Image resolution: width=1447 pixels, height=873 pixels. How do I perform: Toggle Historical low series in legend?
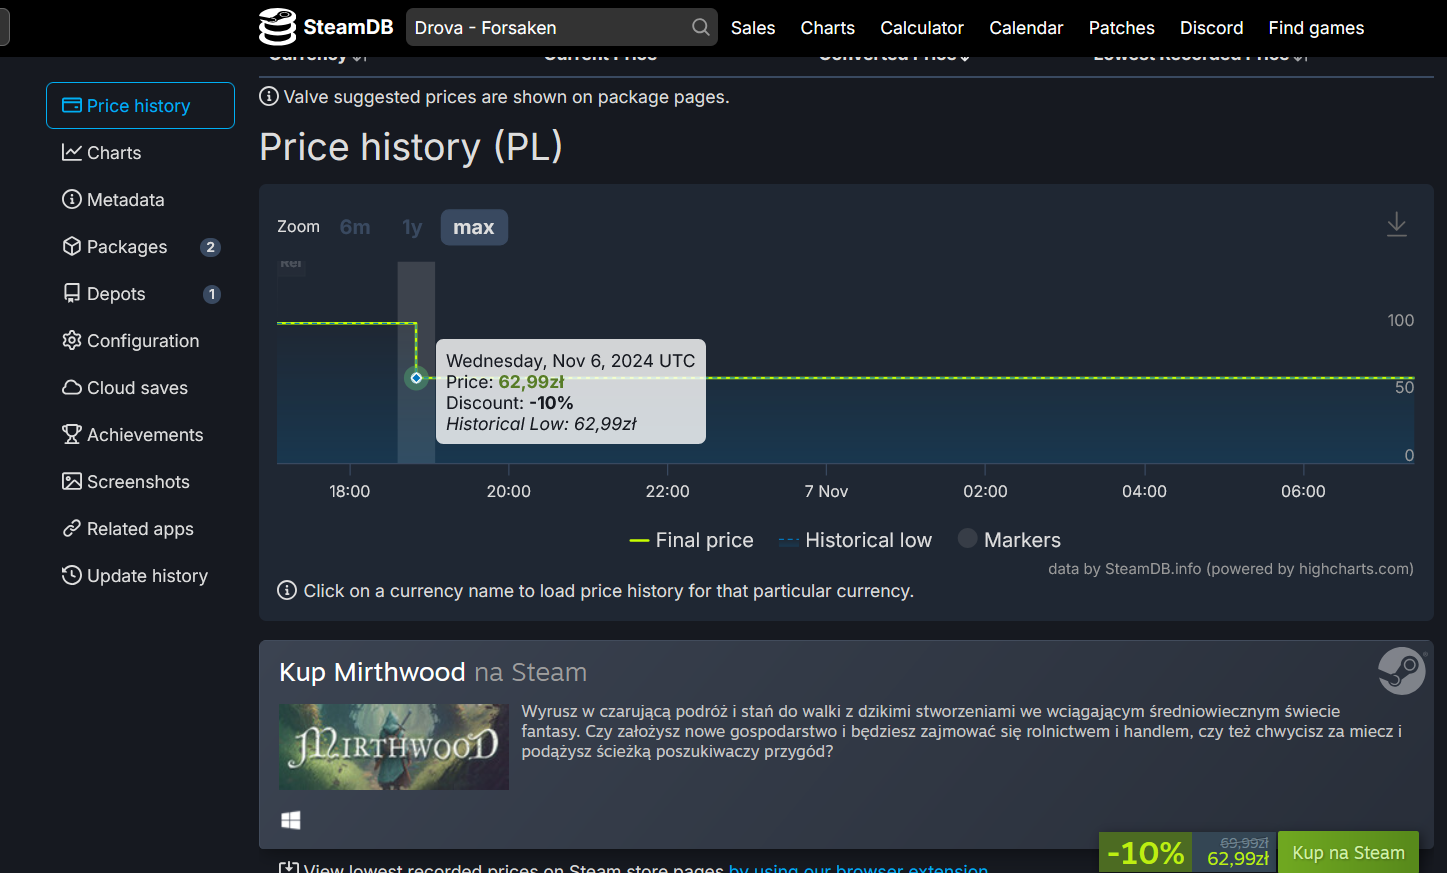point(856,540)
